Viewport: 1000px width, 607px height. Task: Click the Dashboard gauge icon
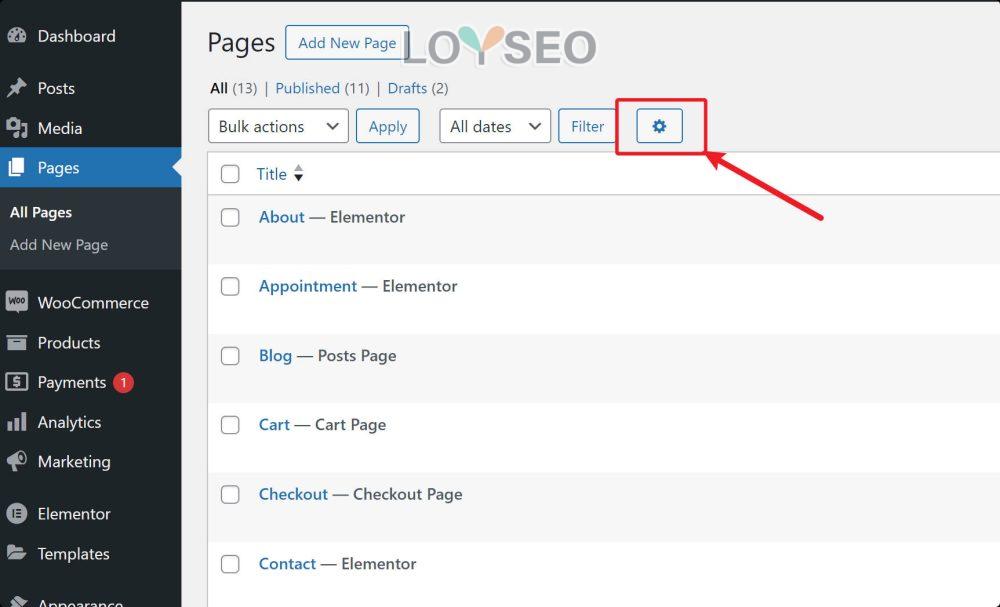pos(17,36)
